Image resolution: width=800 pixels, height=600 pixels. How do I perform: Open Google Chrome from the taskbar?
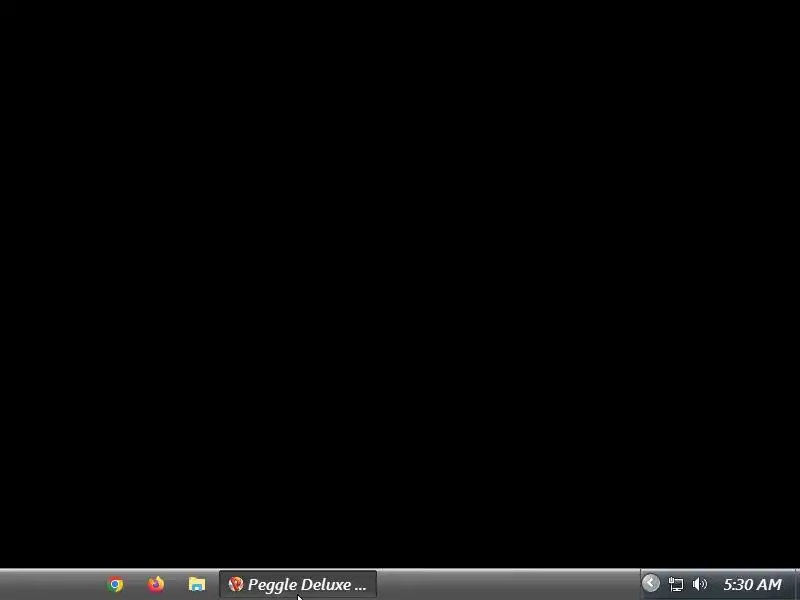pyautogui.click(x=116, y=584)
